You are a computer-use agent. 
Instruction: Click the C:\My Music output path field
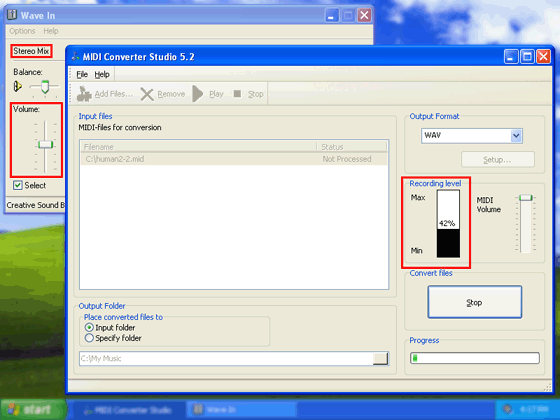click(x=226, y=358)
